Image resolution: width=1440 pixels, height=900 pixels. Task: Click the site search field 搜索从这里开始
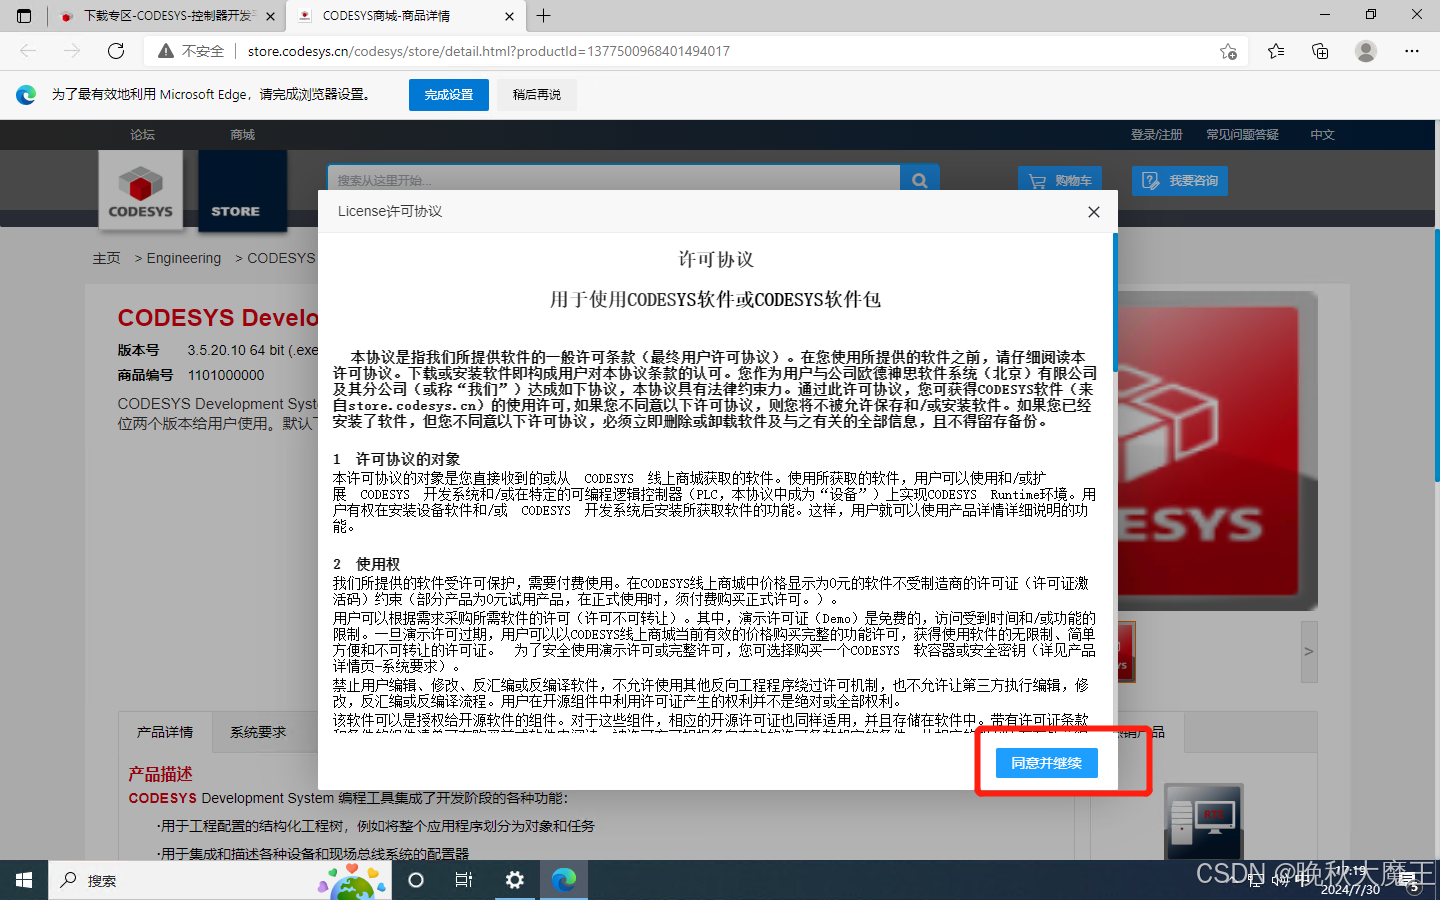coord(614,181)
